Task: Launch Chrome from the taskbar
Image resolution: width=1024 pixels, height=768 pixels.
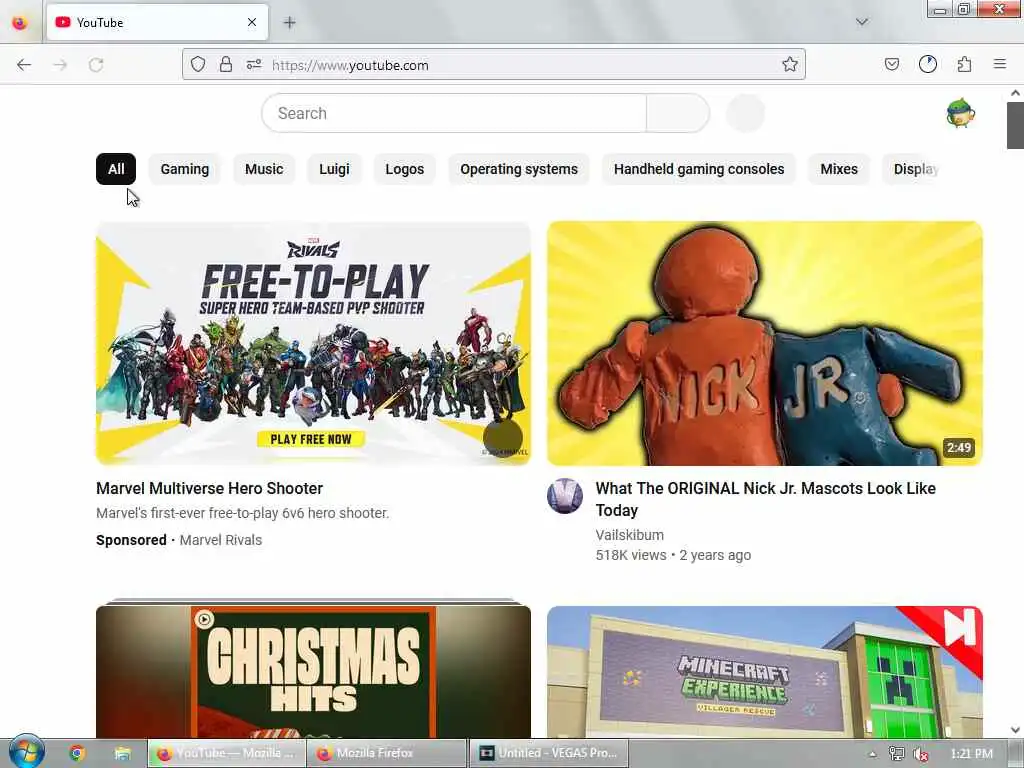Action: pos(77,754)
